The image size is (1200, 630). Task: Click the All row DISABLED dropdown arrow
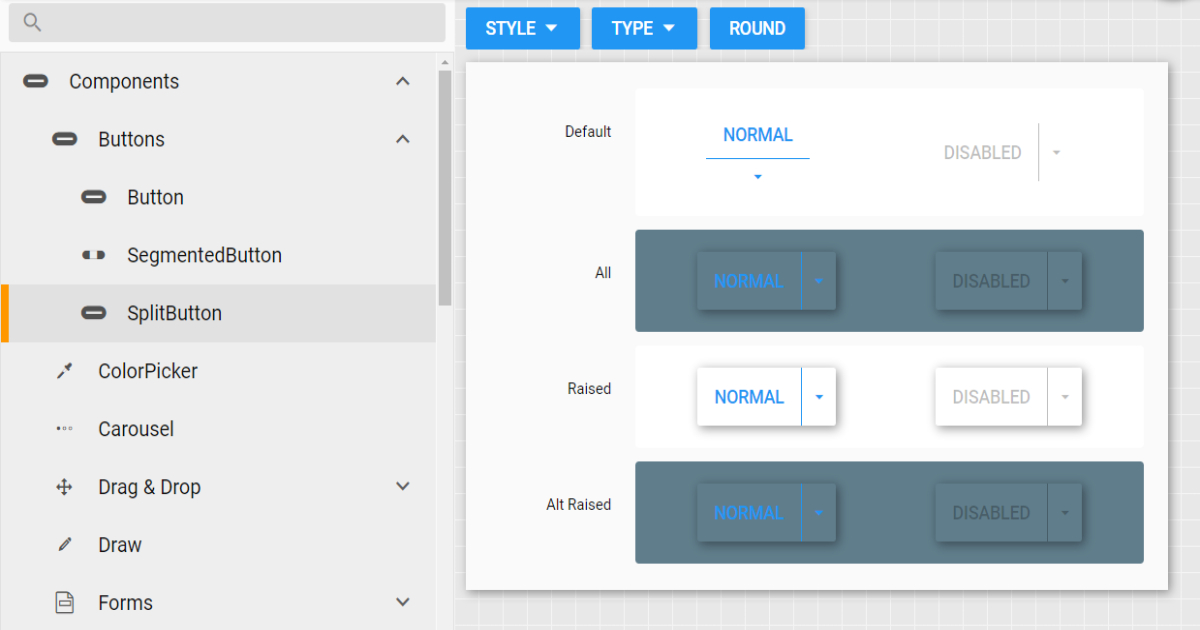click(1065, 281)
